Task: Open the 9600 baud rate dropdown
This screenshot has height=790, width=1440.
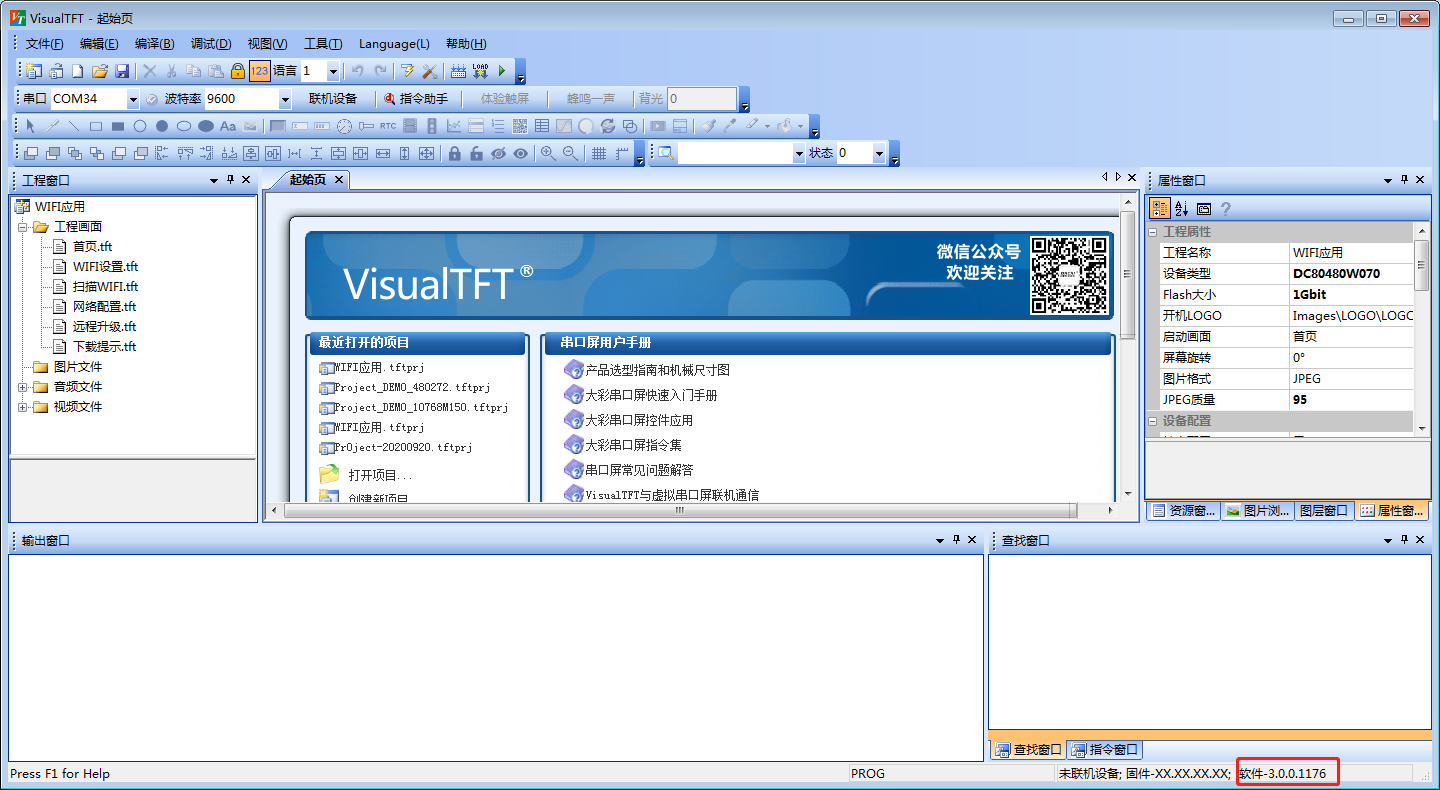Action: coord(284,99)
